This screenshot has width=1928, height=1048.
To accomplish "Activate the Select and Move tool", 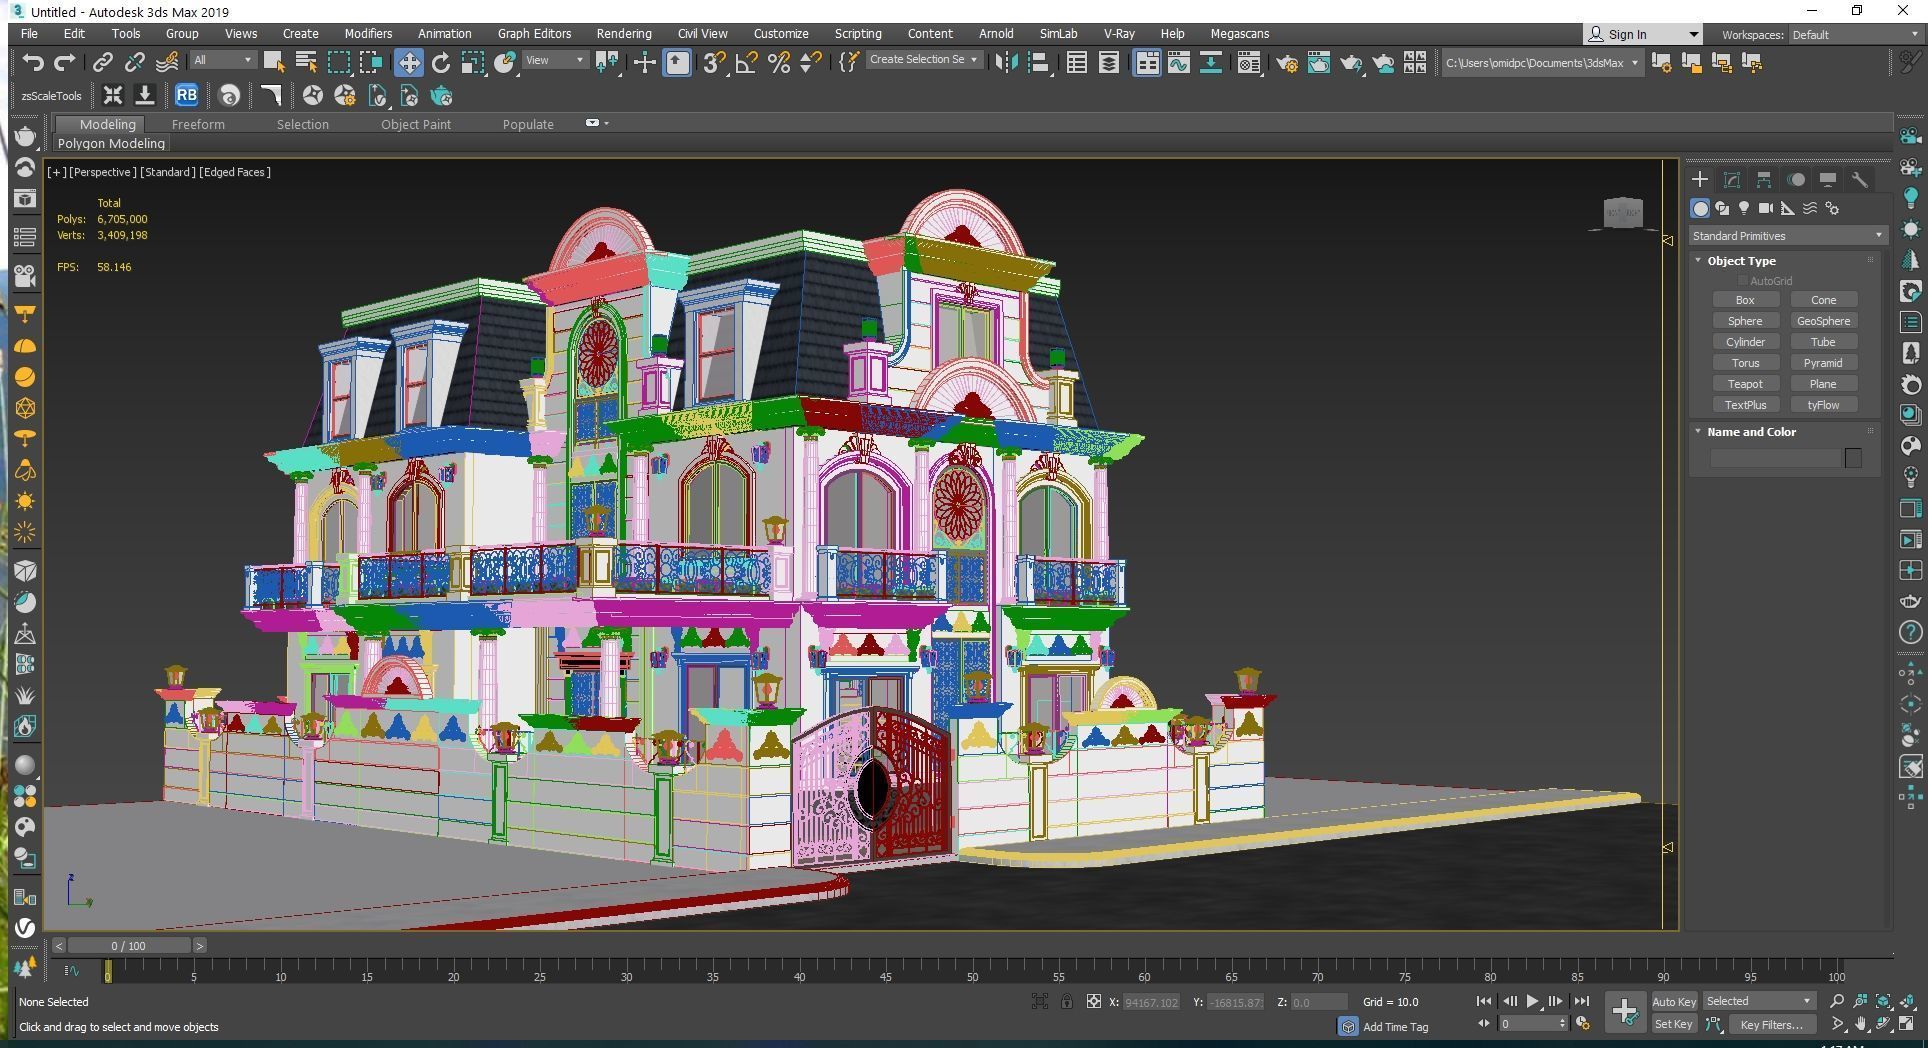I will pyautogui.click(x=408, y=63).
